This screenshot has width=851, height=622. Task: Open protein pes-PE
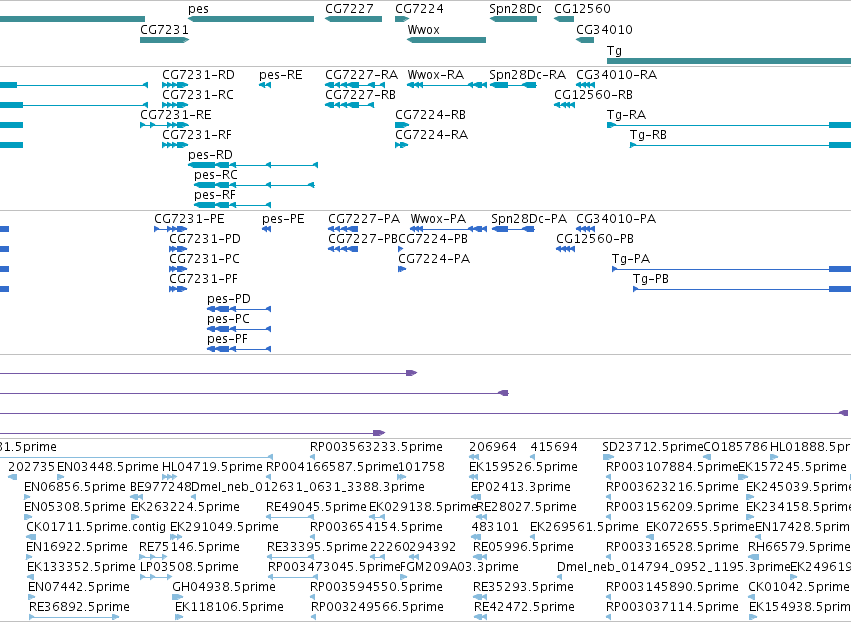283,219
